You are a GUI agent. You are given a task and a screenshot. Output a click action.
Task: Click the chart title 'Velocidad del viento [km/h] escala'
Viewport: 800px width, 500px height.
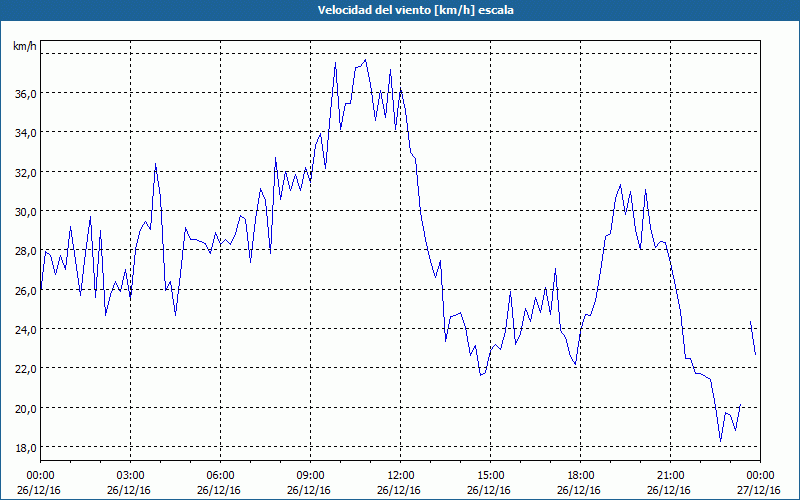(415, 10)
